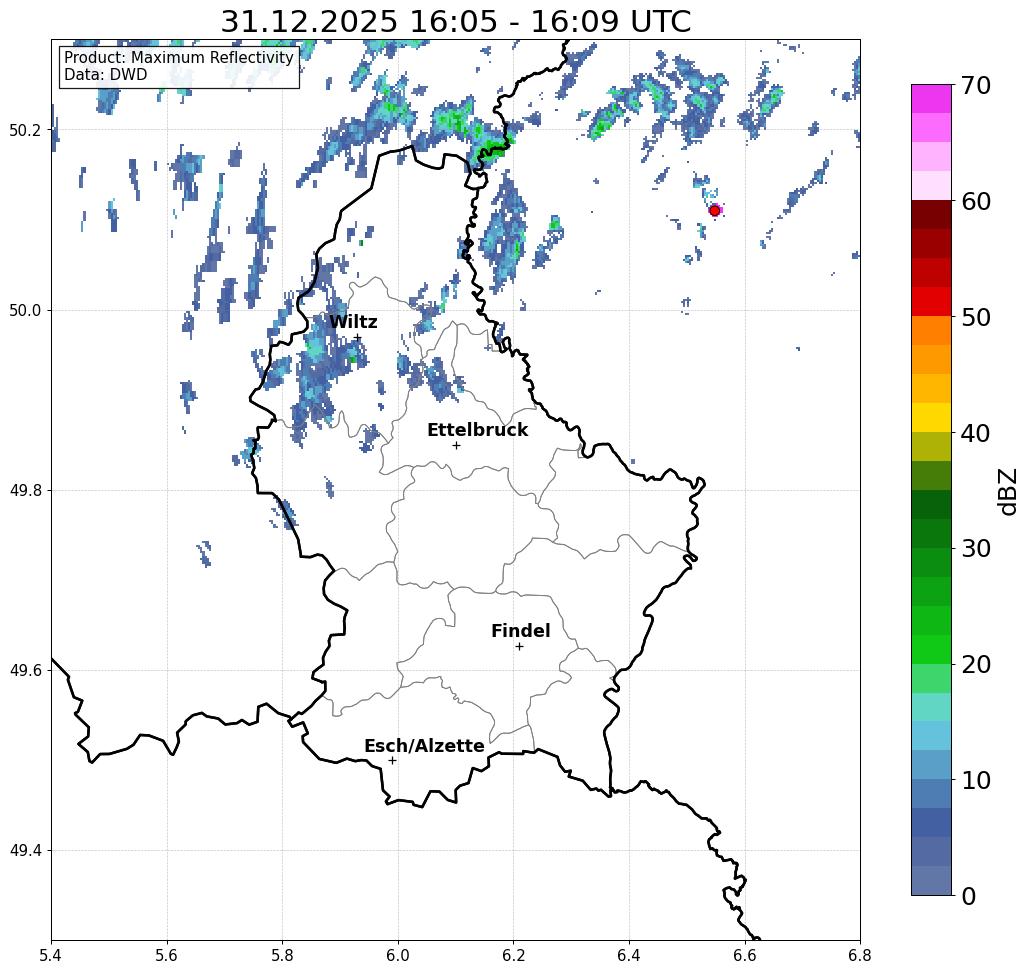Click the longitude tick label 5.8
The image size is (1029, 973).
(282, 955)
